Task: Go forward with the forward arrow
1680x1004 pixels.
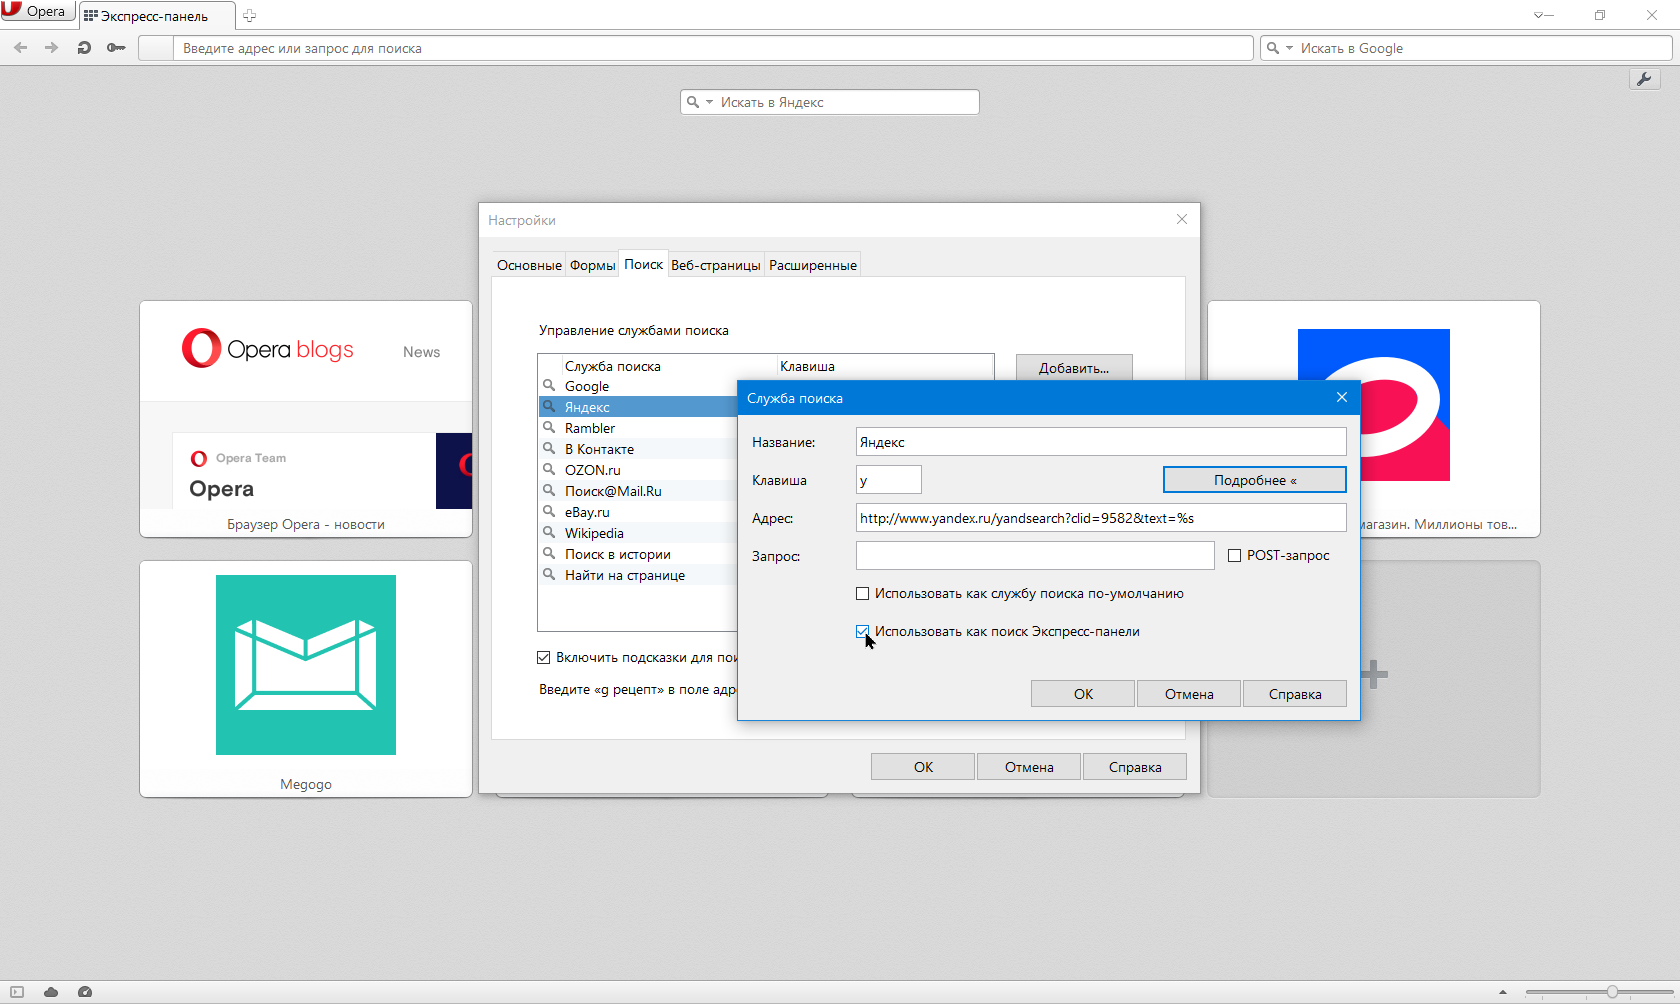Action: [51, 48]
